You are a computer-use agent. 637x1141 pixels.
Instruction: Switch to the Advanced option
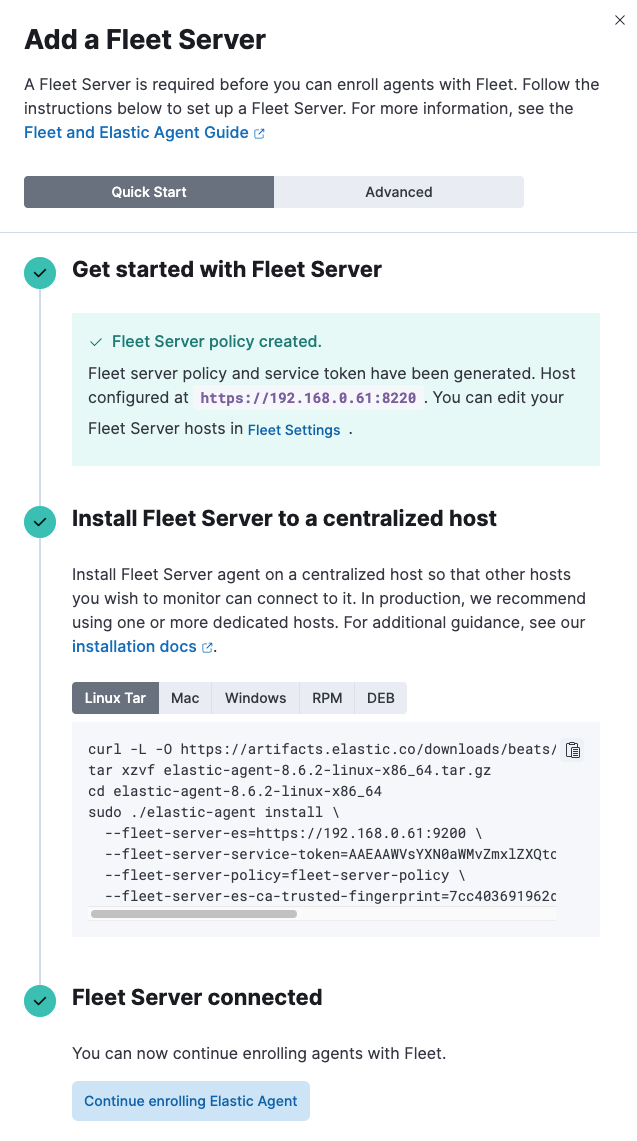click(399, 192)
